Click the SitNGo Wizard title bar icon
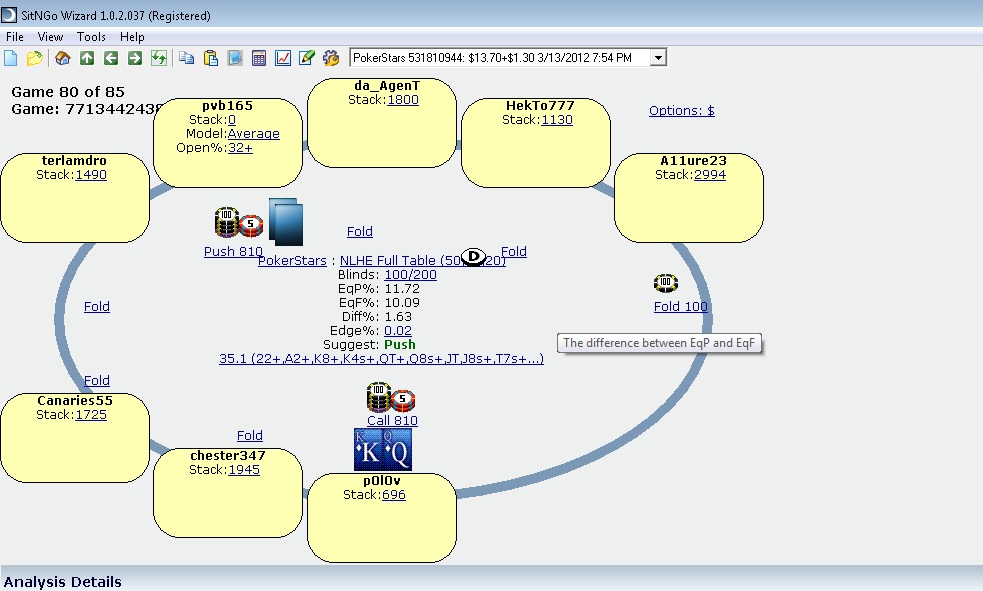This screenshot has width=983, height=591. tap(9, 14)
